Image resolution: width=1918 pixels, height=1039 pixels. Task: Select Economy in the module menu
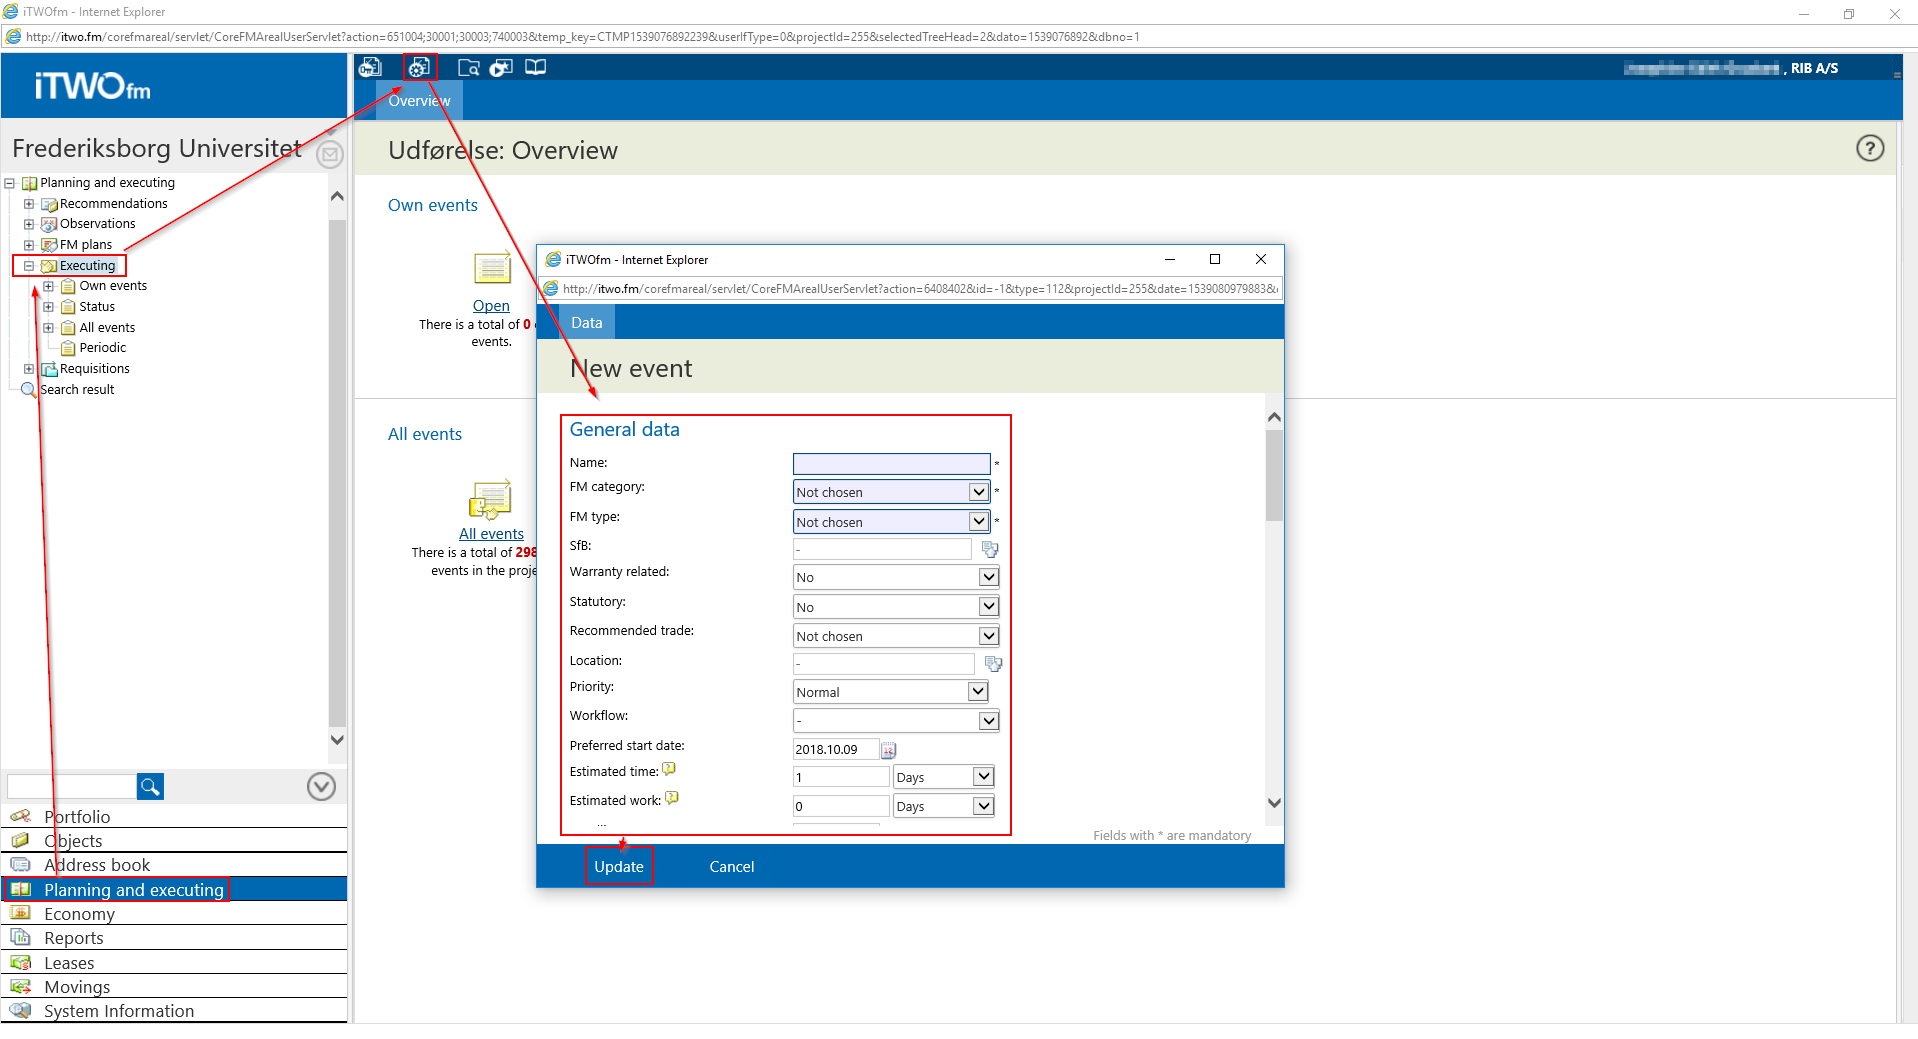(79, 914)
